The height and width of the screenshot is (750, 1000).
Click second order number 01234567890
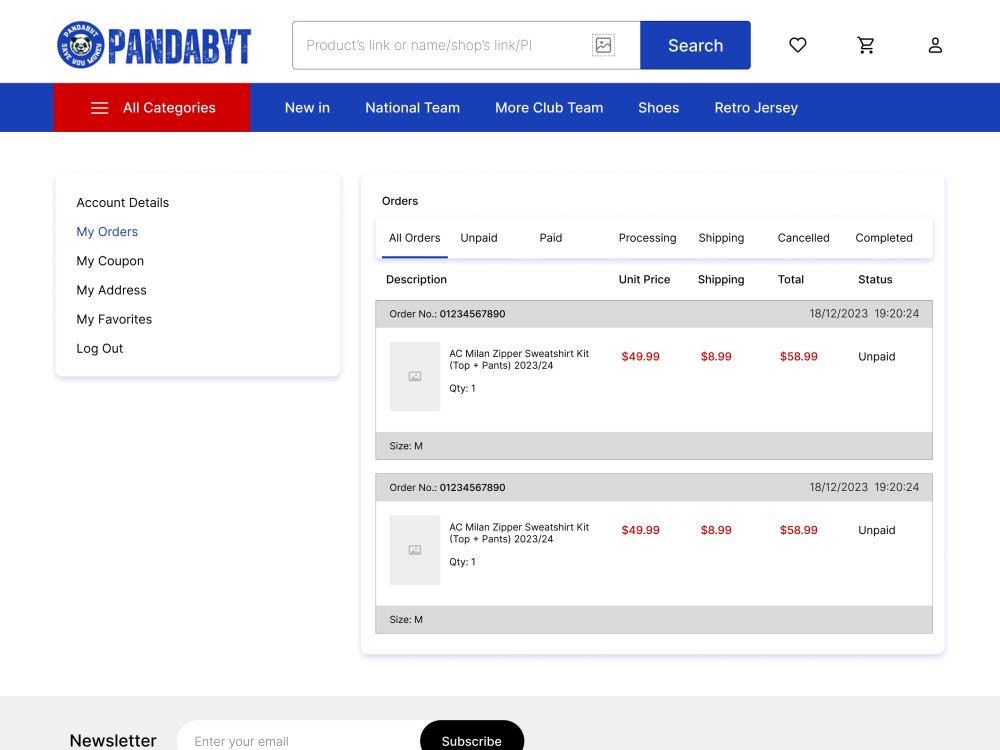(x=472, y=487)
